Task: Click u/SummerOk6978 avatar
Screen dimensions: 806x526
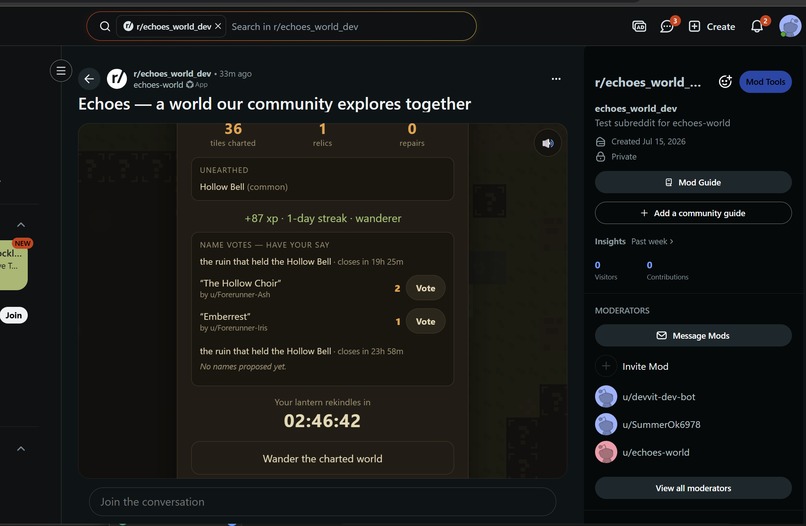Action: point(606,424)
